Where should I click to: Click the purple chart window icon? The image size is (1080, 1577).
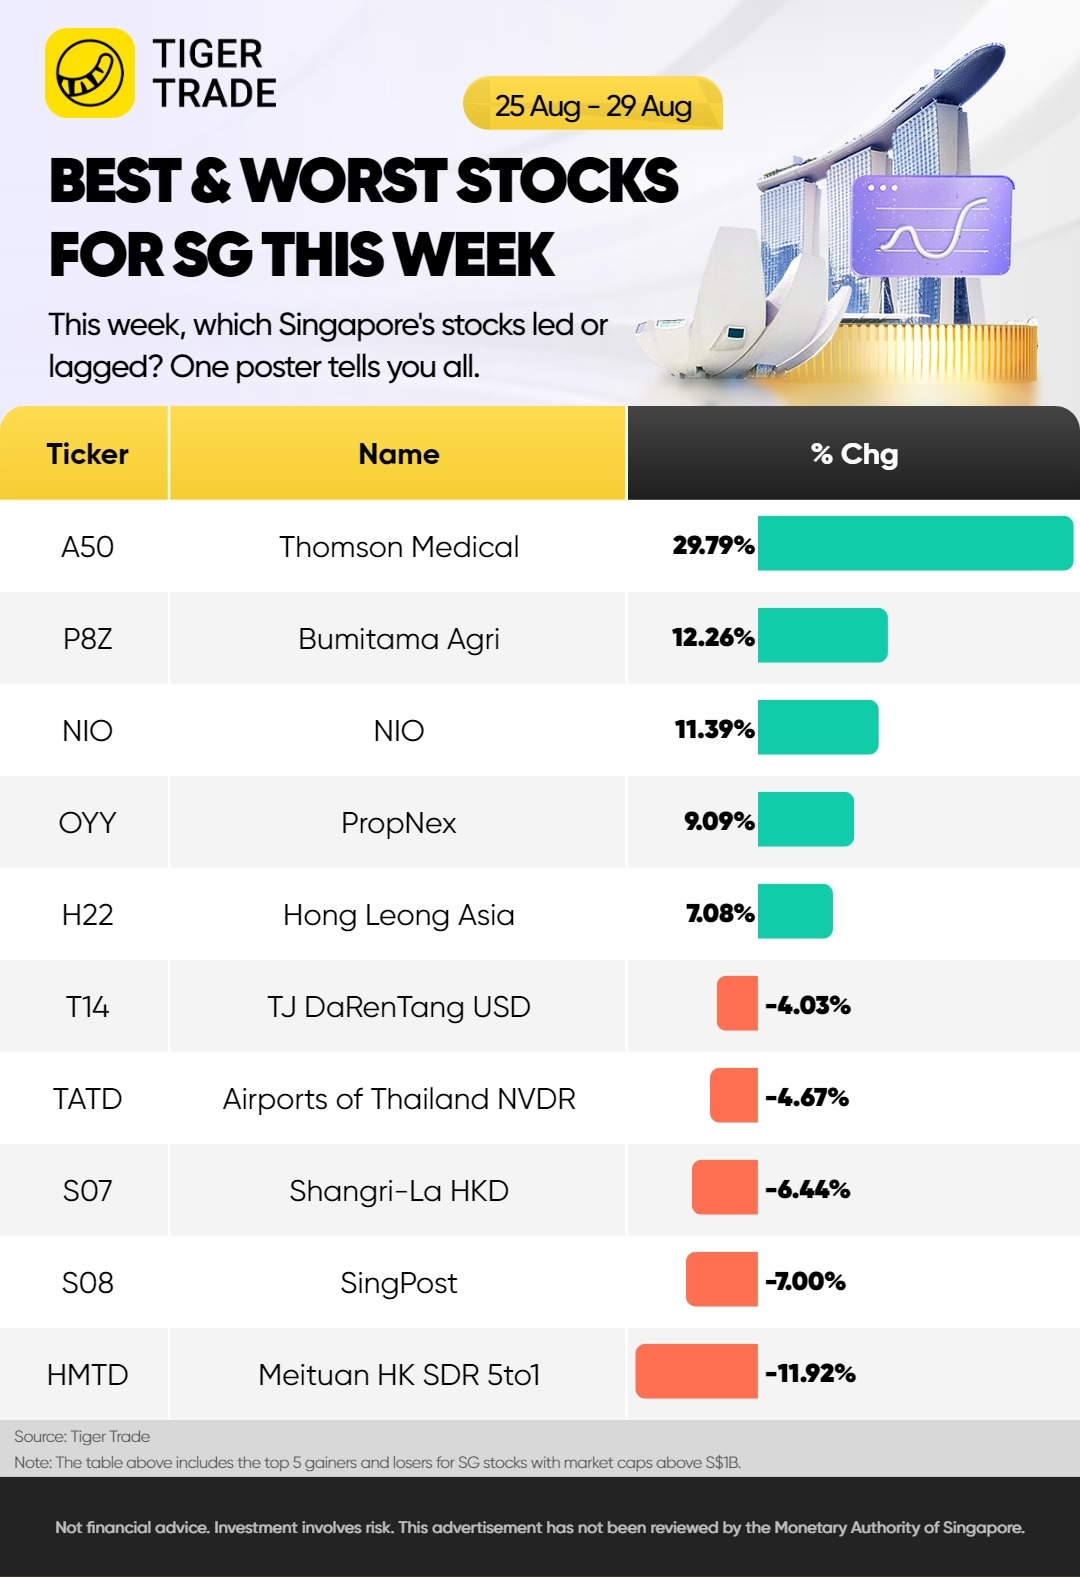click(932, 226)
